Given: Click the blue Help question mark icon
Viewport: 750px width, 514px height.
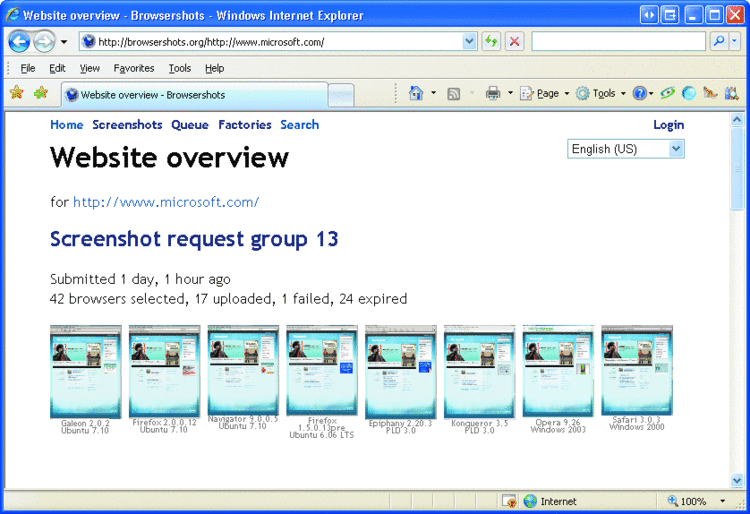Looking at the screenshot, I should point(639,93).
